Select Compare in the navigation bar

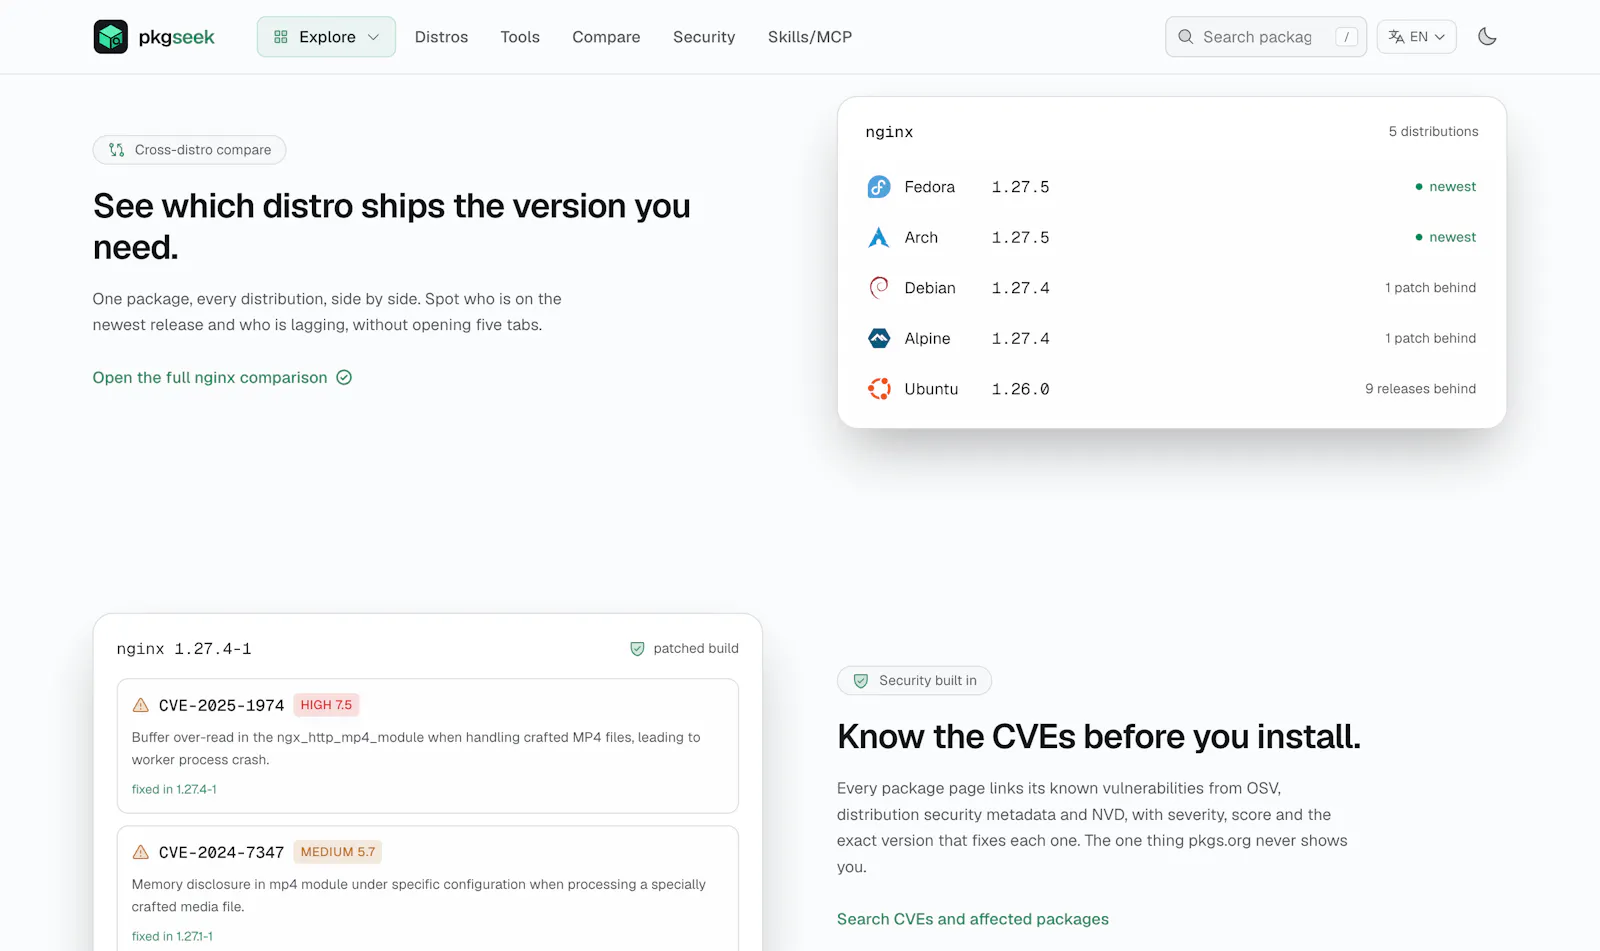[606, 37]
